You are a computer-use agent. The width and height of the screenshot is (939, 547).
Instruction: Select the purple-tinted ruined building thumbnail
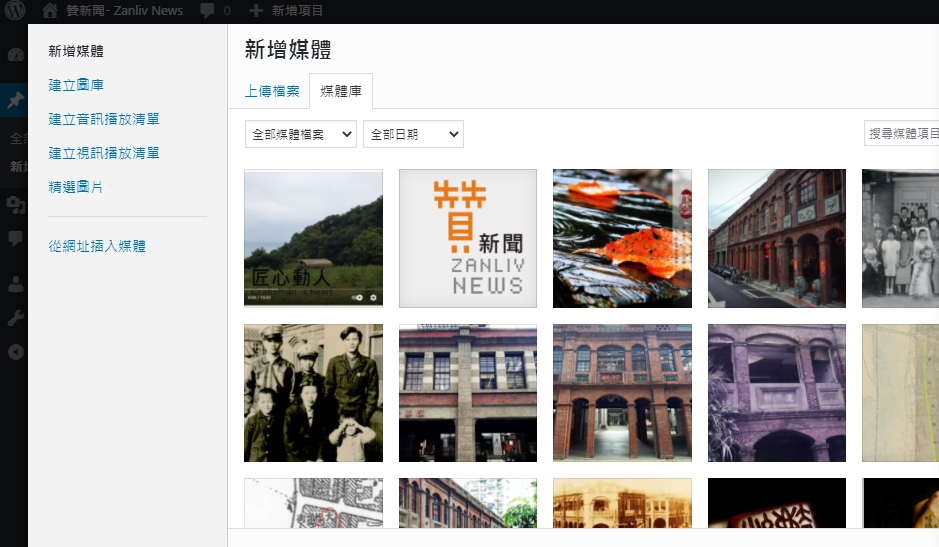[777, 393]
